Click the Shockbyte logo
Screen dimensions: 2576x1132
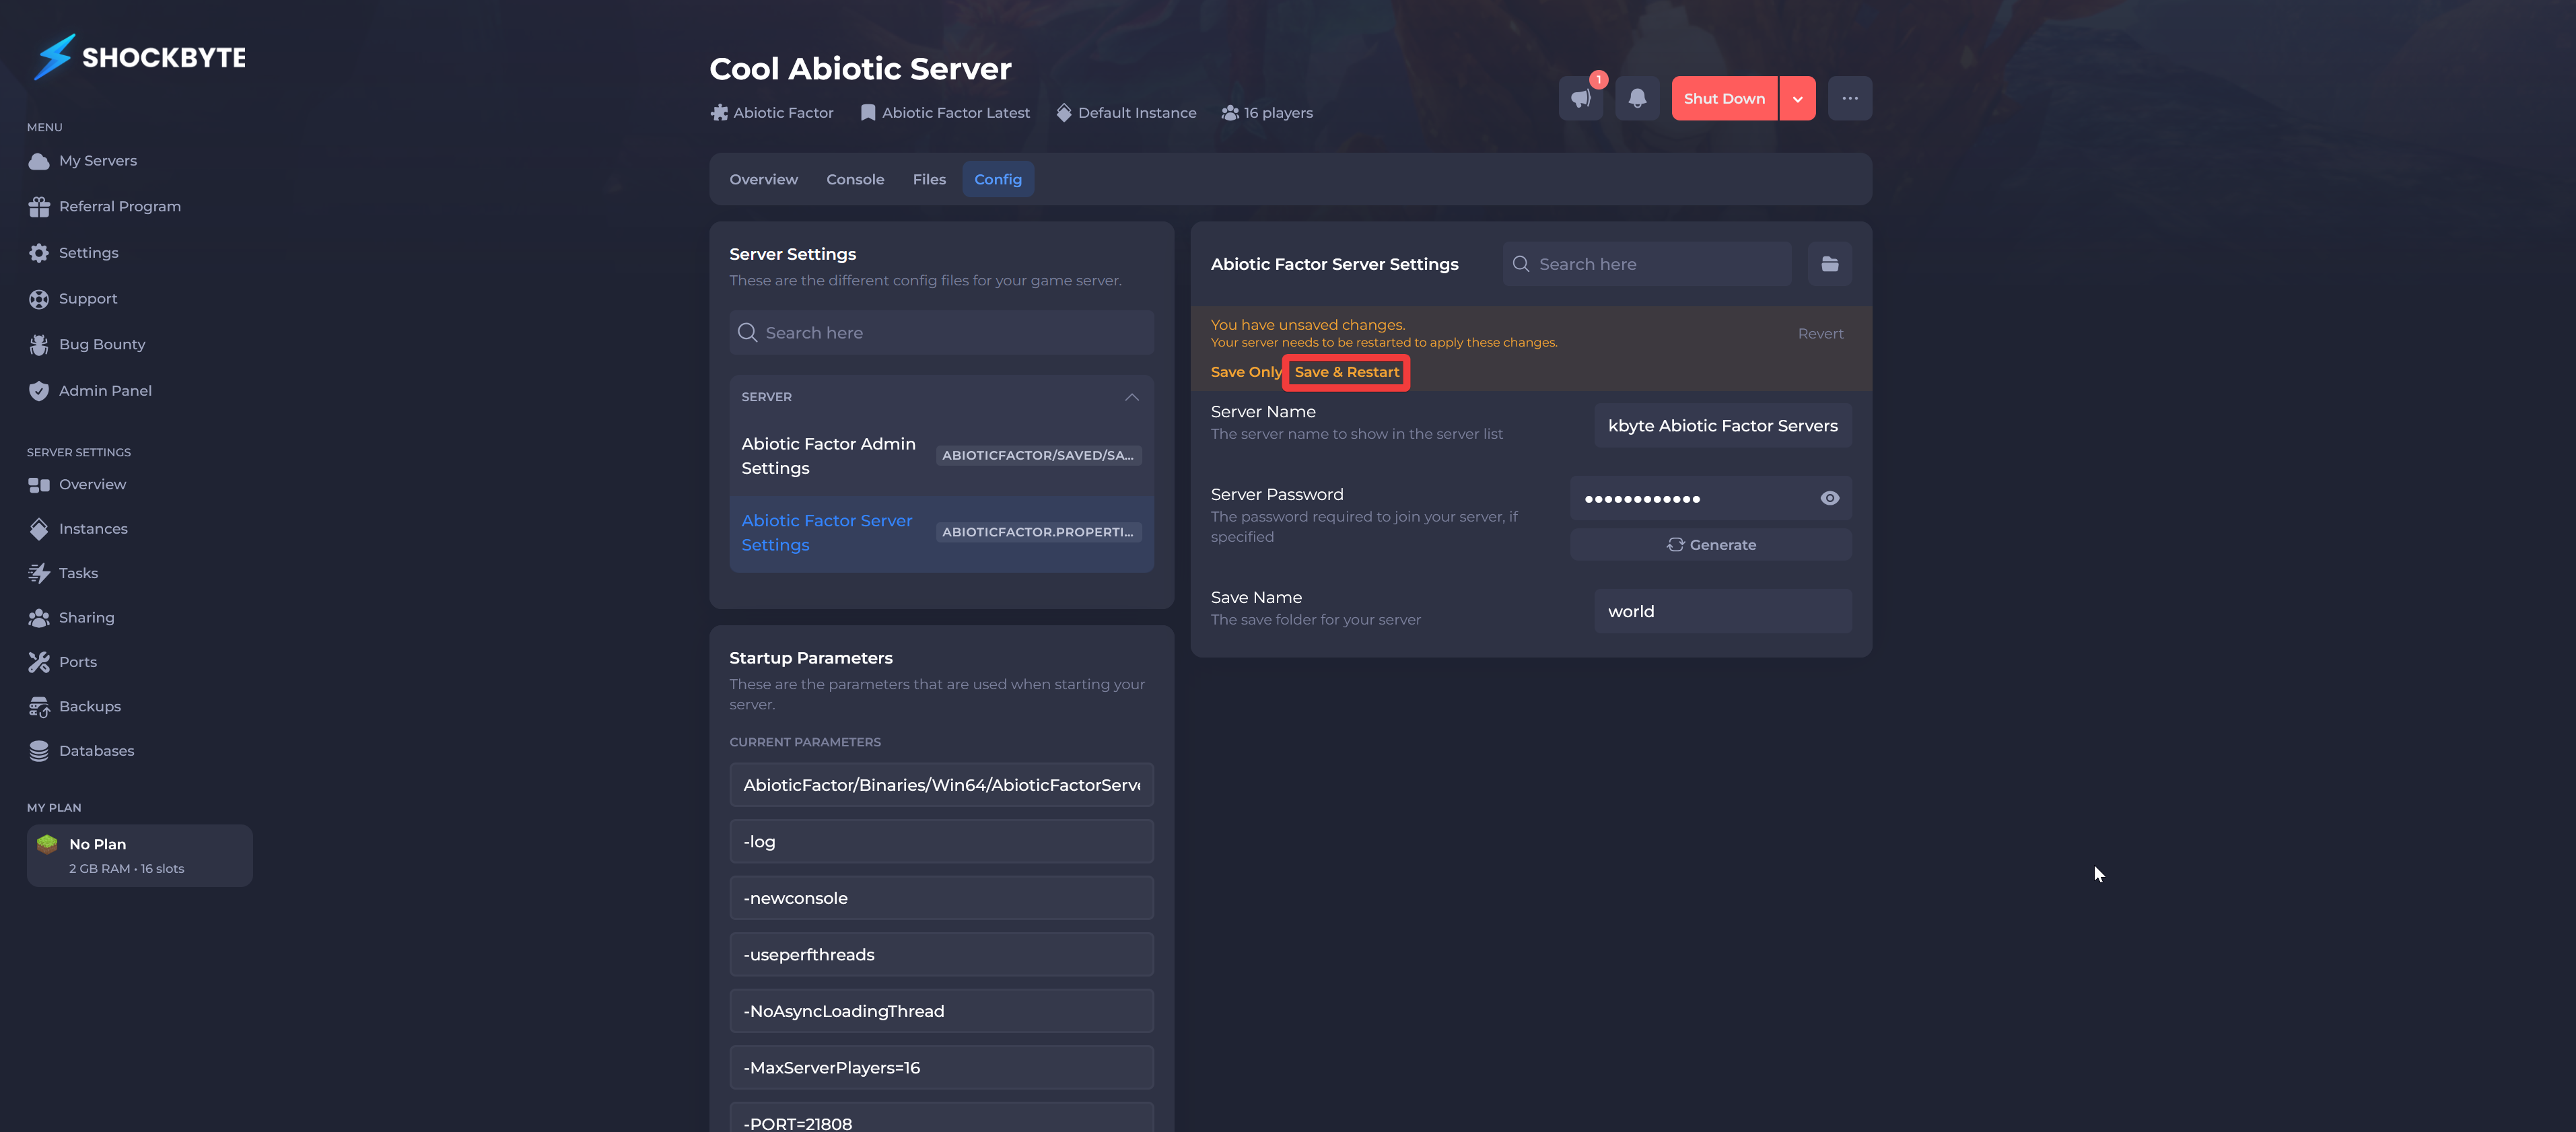[139, 57]
